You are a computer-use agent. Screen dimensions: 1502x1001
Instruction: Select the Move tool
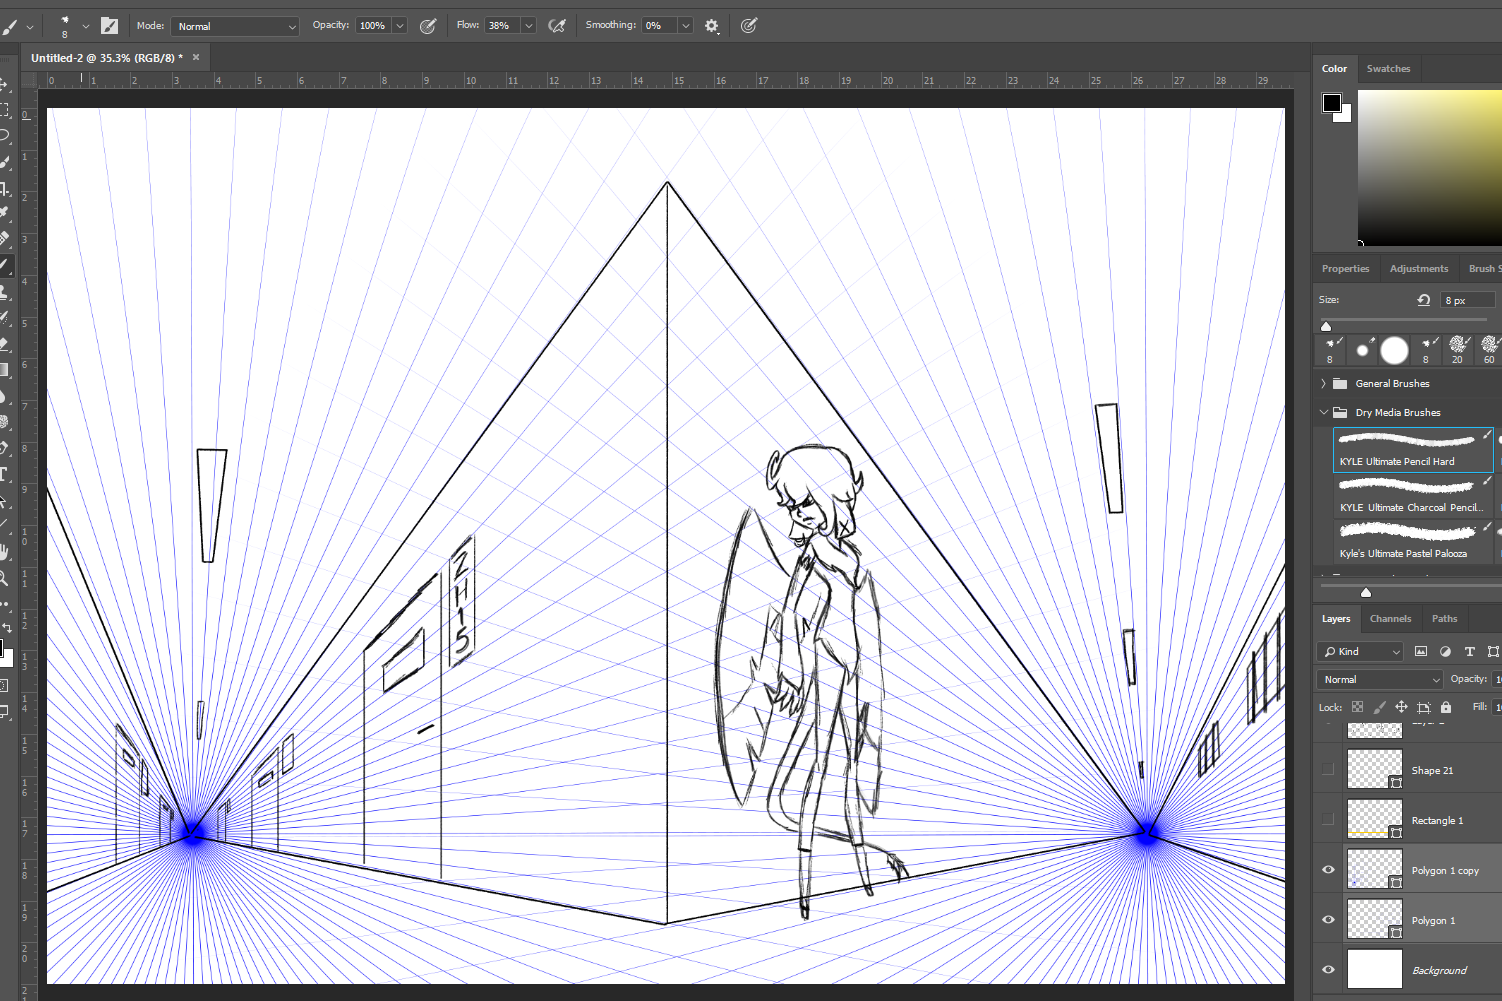[4, 84]
